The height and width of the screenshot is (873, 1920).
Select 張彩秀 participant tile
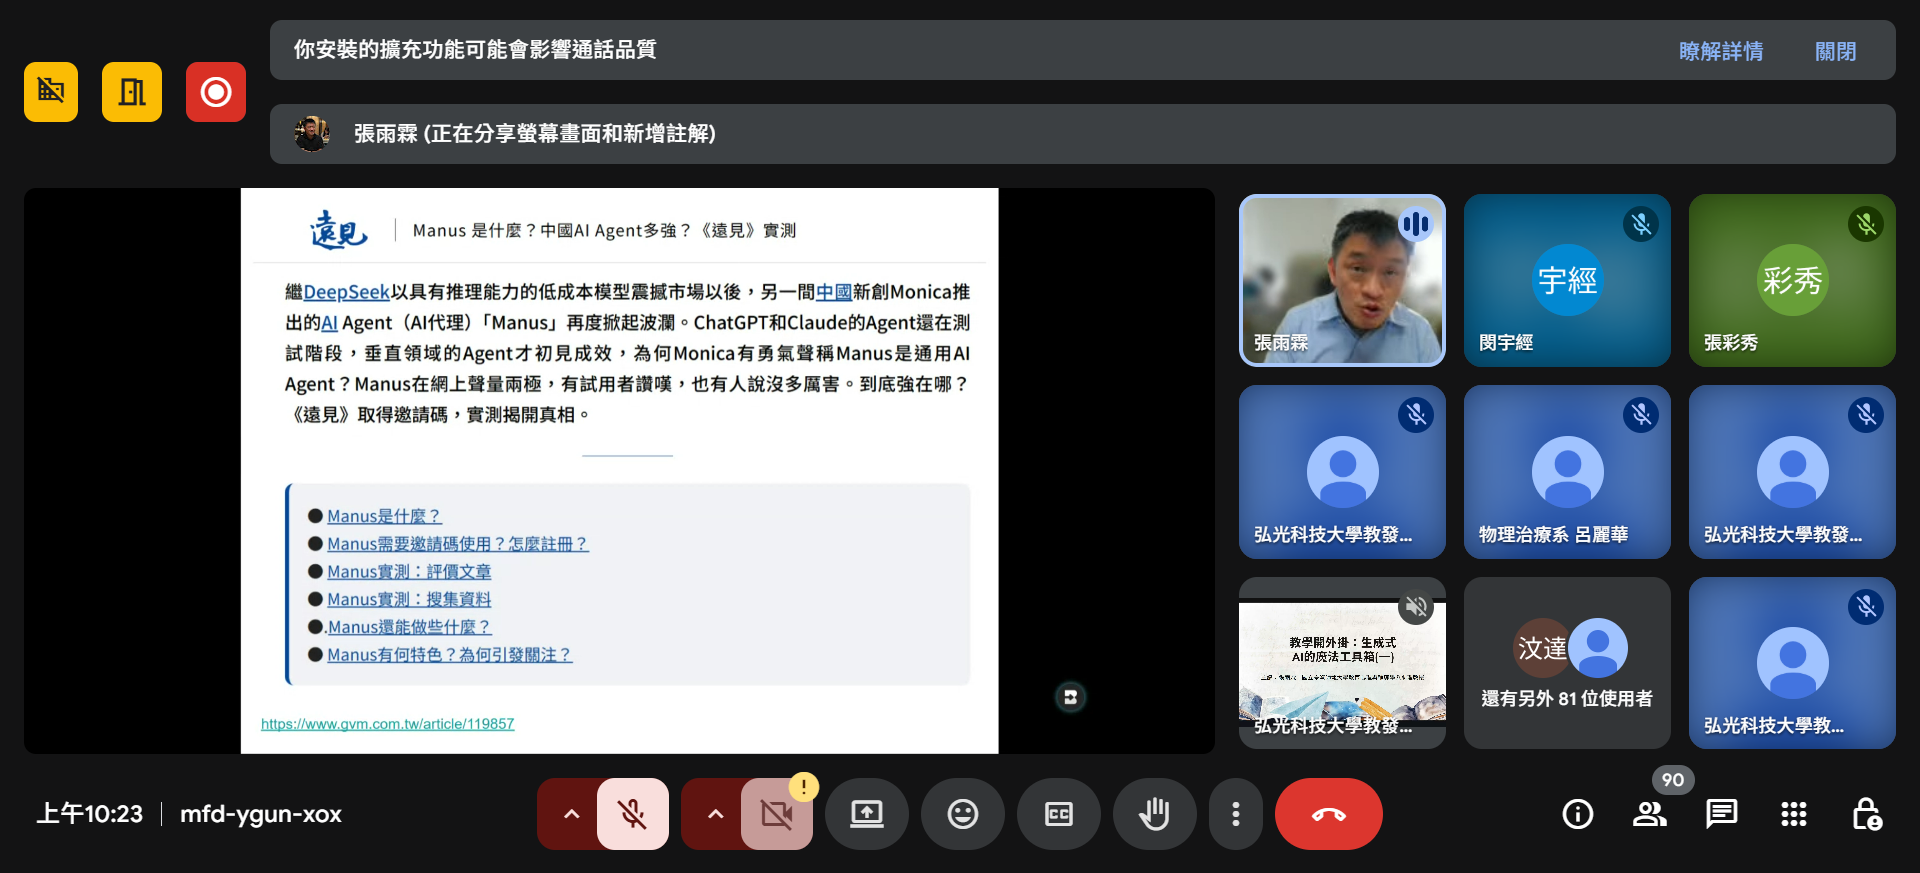[x=1792, y=280]
